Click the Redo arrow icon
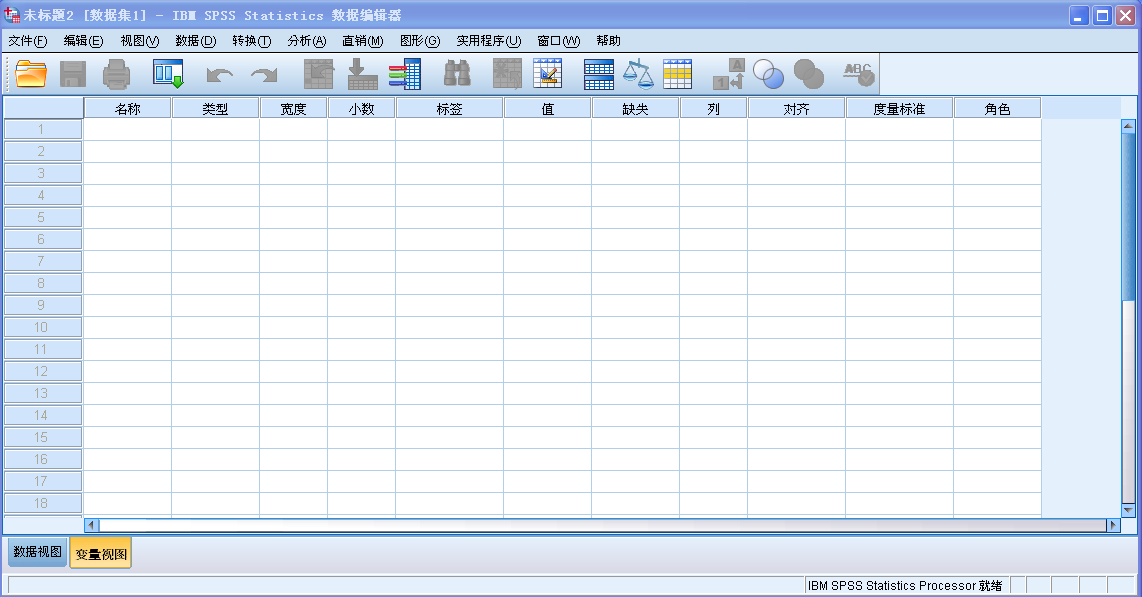Image resolution: width=1142 pixels, height=597 pixels. [x=264, y=74]
